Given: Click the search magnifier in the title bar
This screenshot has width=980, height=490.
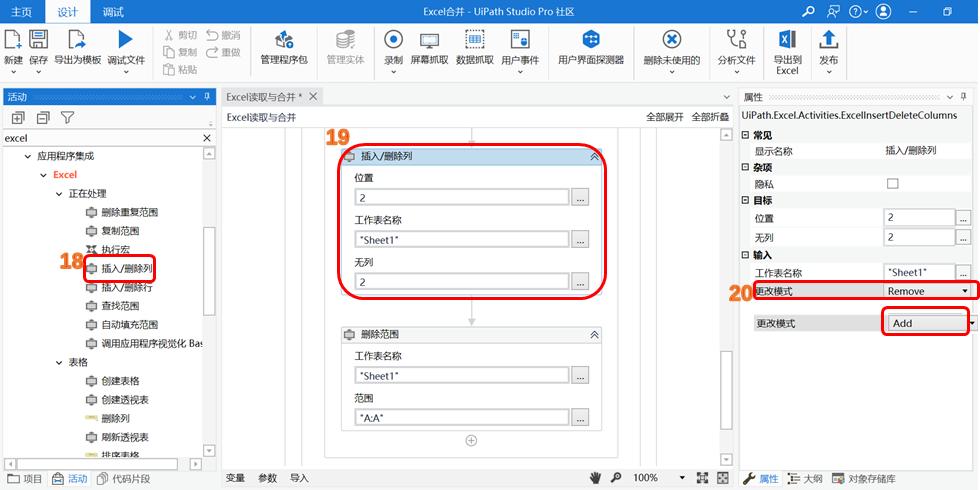Looking at the screenshot, I should tap(809, 11).
